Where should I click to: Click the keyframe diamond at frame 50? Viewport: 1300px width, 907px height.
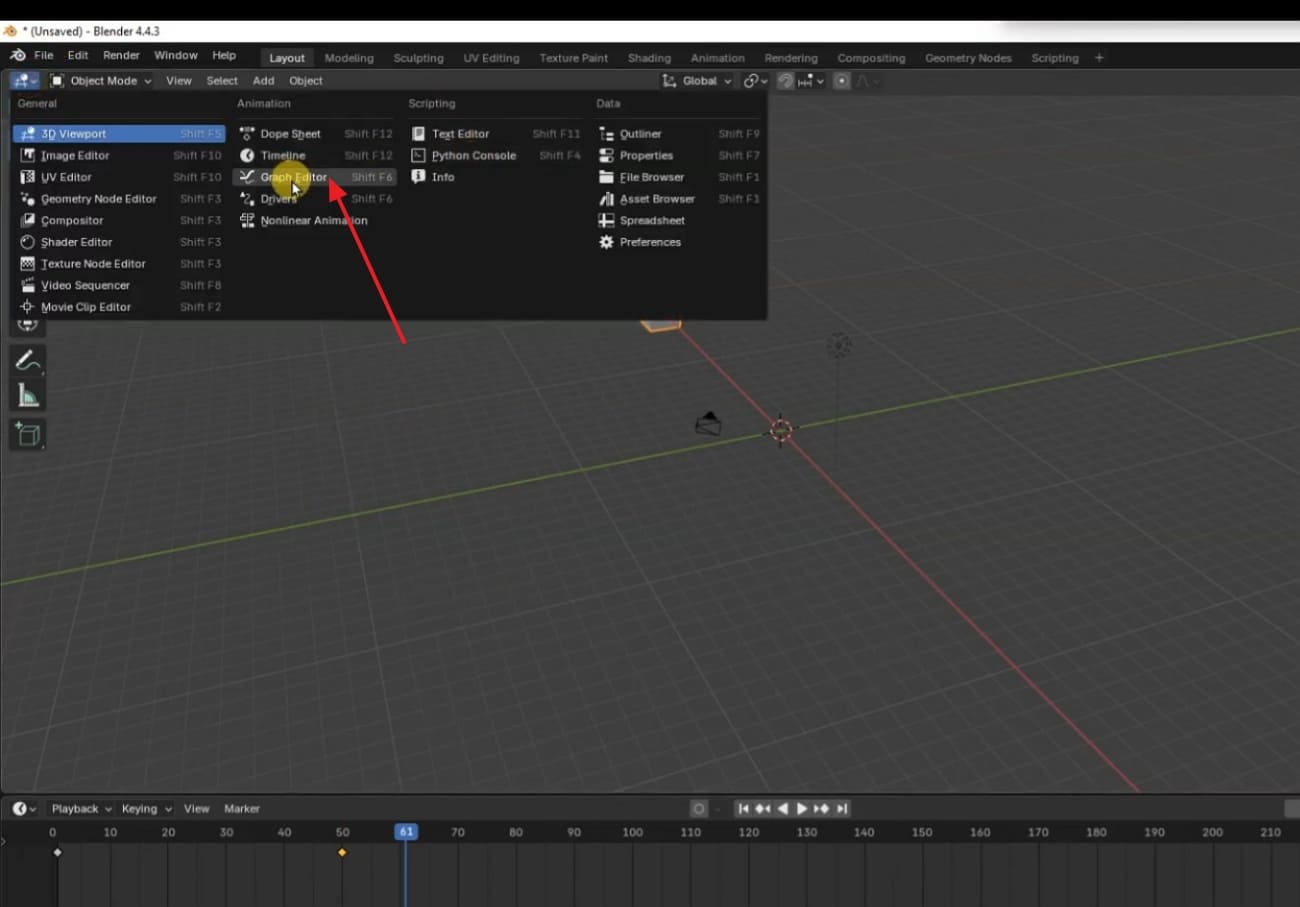point(342,852)
